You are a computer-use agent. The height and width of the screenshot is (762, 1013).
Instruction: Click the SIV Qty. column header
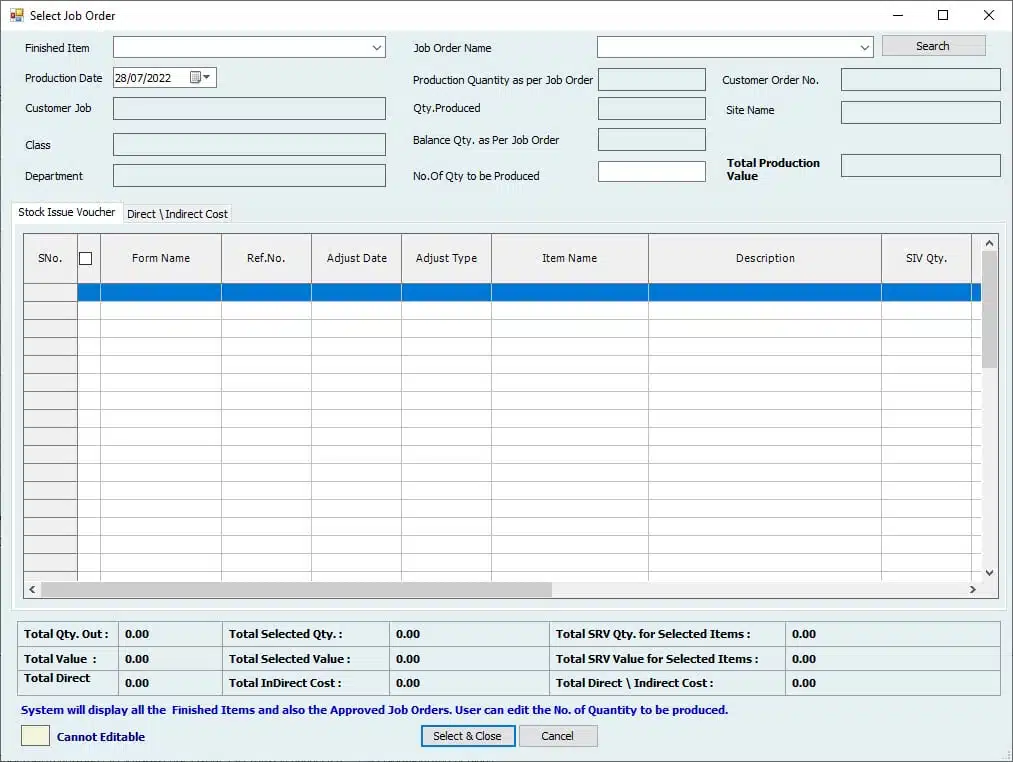tap(926, 258)
